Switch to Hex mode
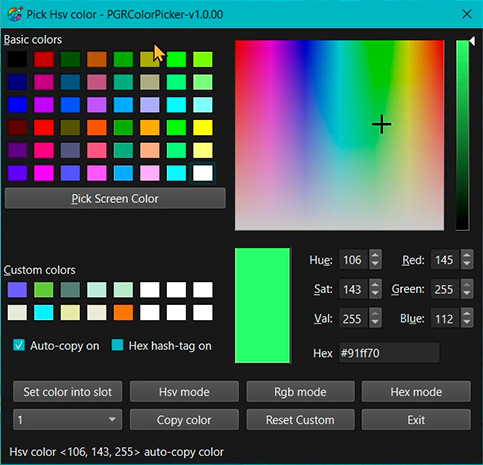The width and height of the screenshot is (483, 465). point(416,392)
